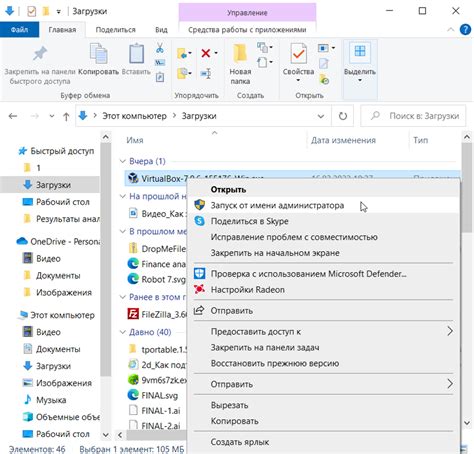Image resolution: width=474 pixels, height=454 pixels.
Task: Collapse the ribbon with the chevron
Action: tap(451, 30)
